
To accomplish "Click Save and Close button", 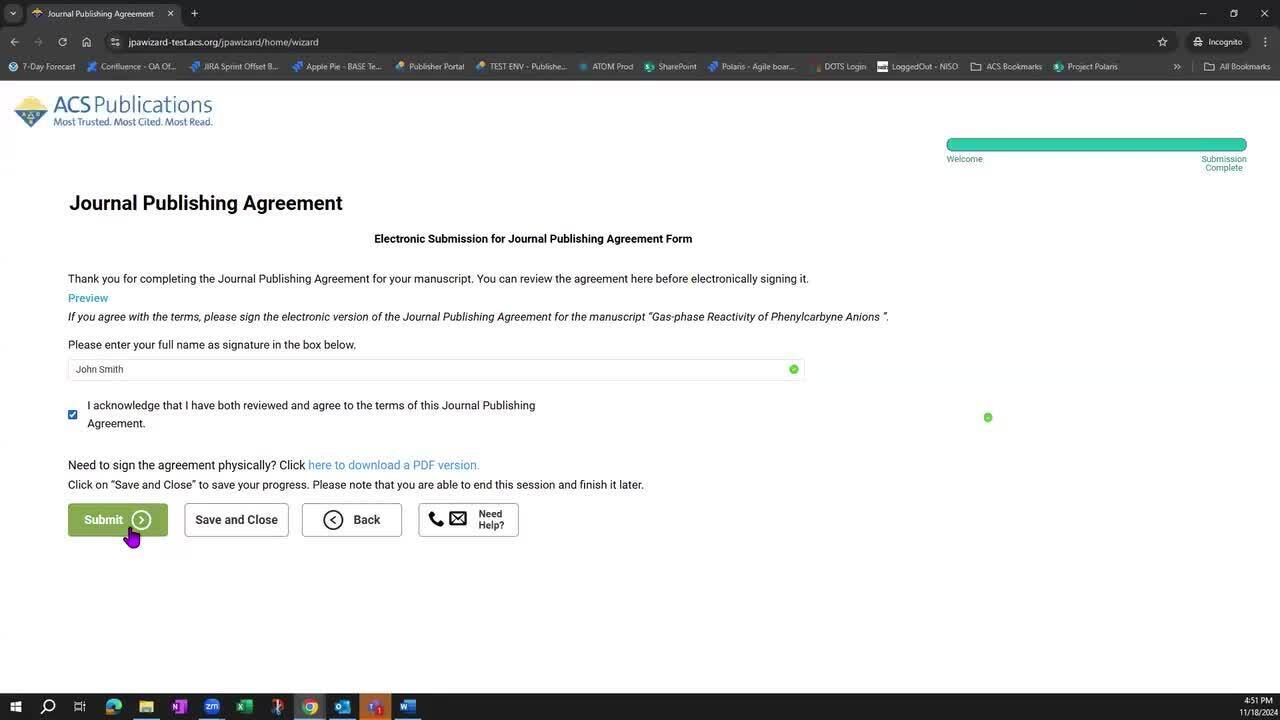I will (236, 520).
